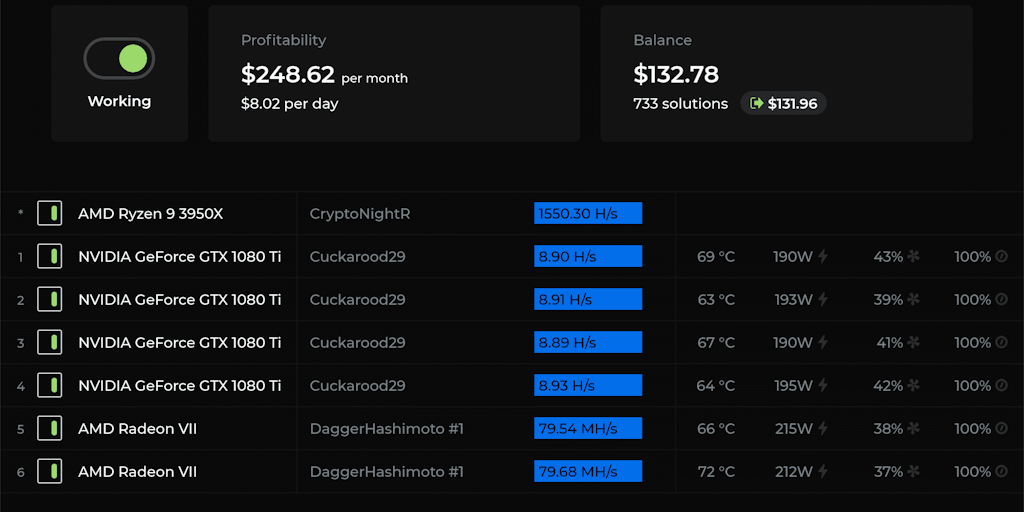
Task: Click the 8.91 H/s hashrate bar
Action: pyautogui.click(x=588, y=299)
